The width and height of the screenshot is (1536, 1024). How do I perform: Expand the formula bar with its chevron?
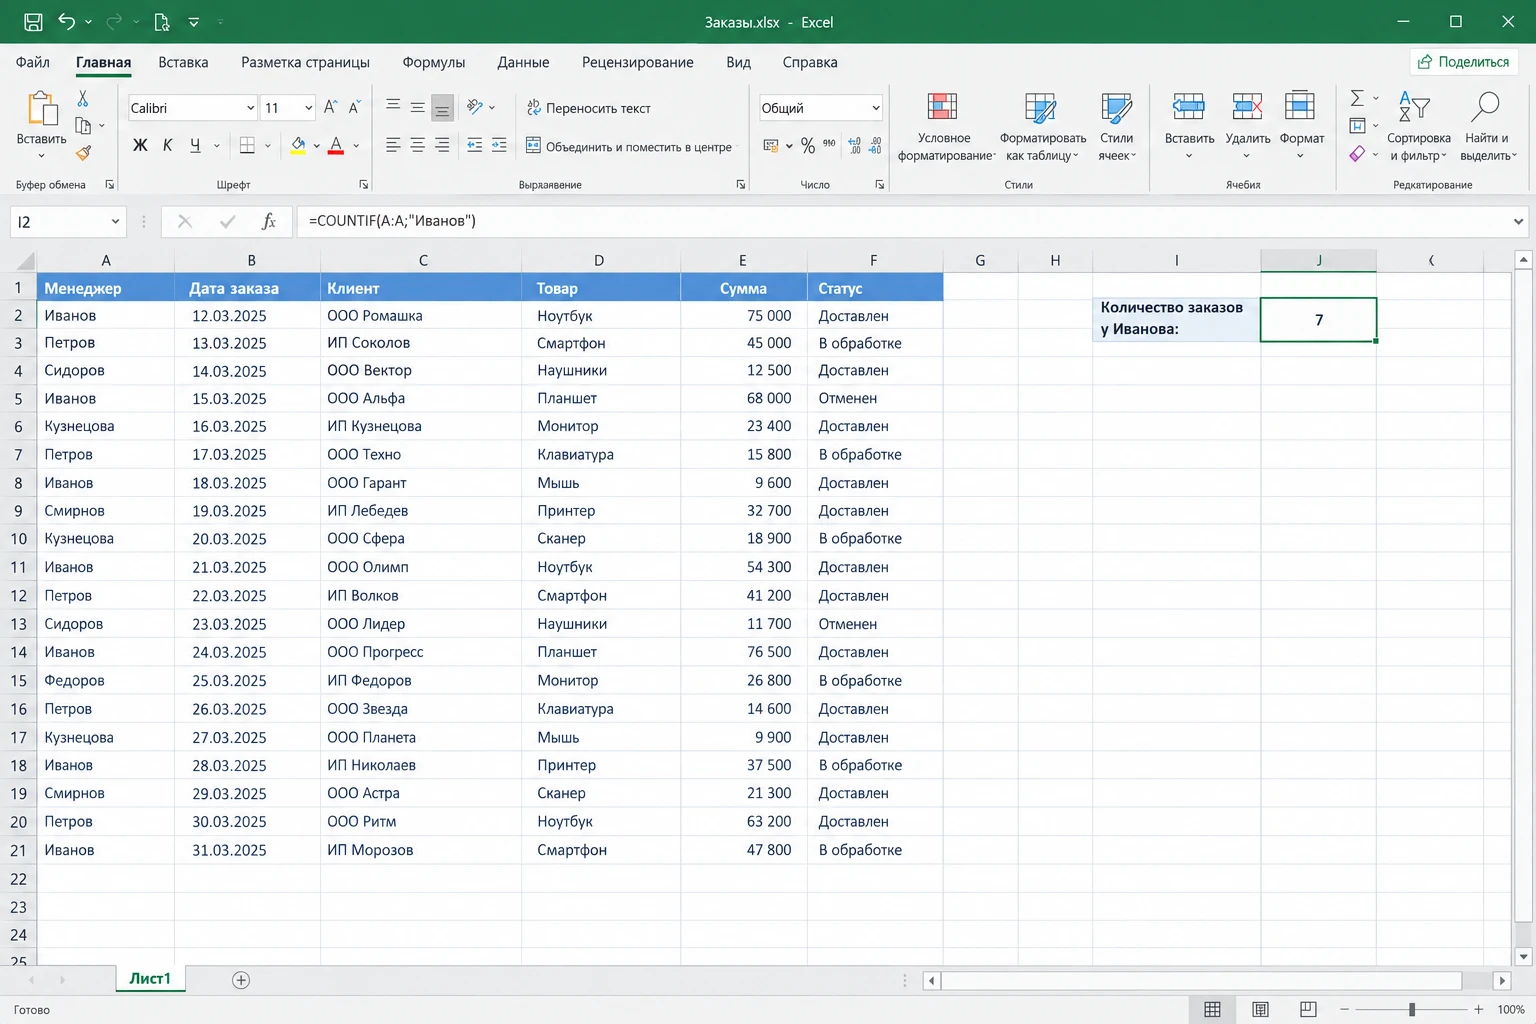click(x=1519, y=221)
